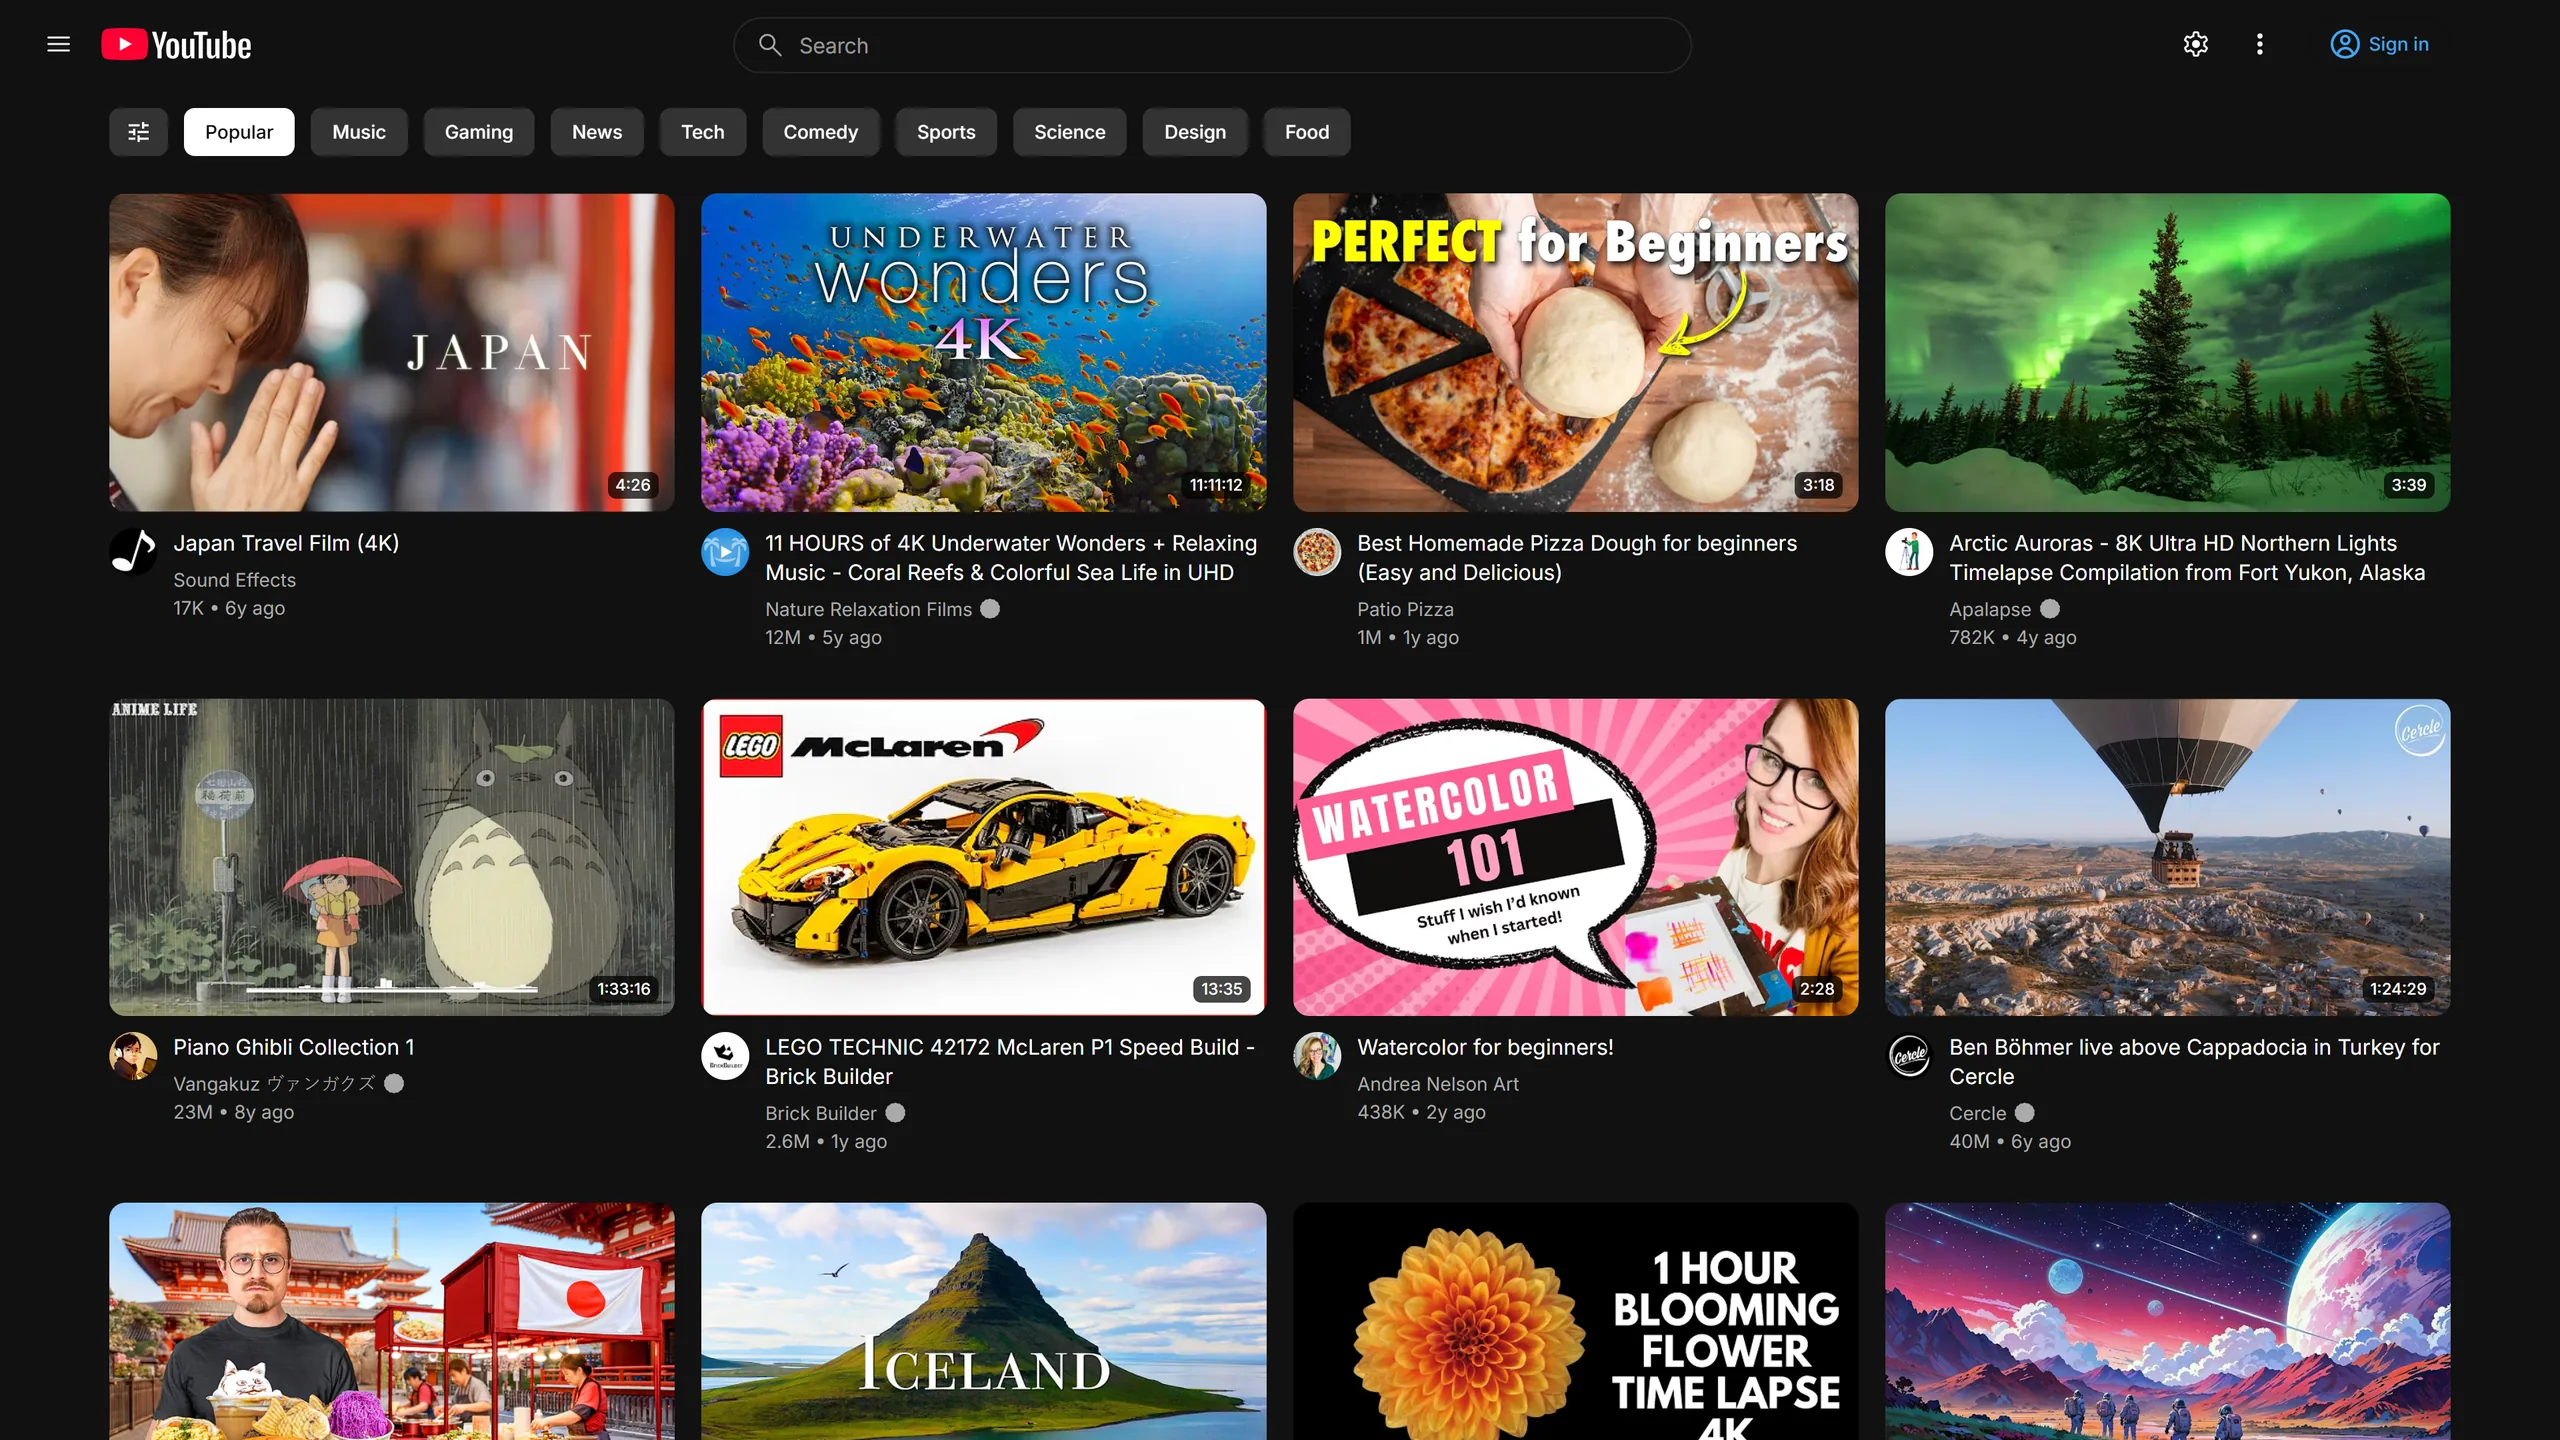Play the LEGO McLaren thumbnail

(984, 857)
